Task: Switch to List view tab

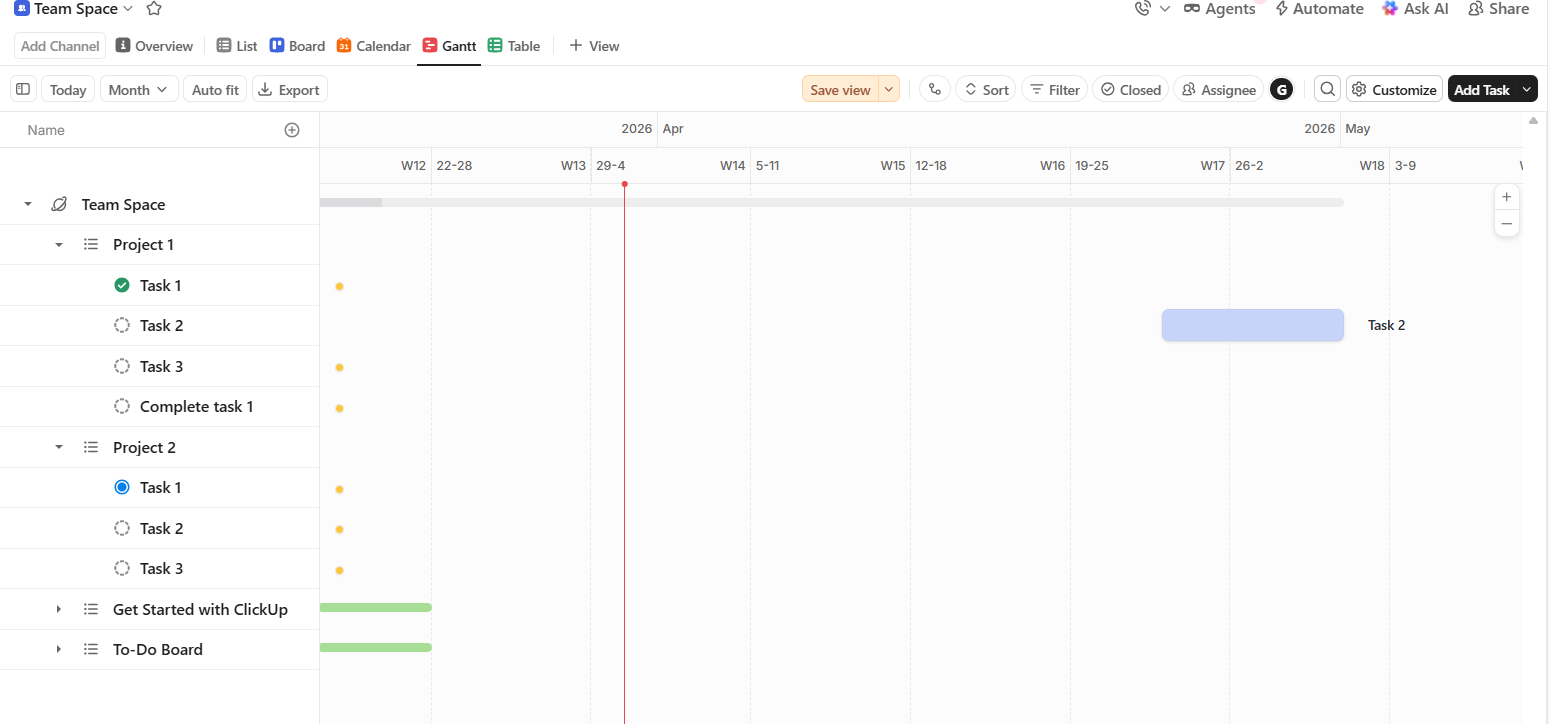Action: [x=237, y=46]
